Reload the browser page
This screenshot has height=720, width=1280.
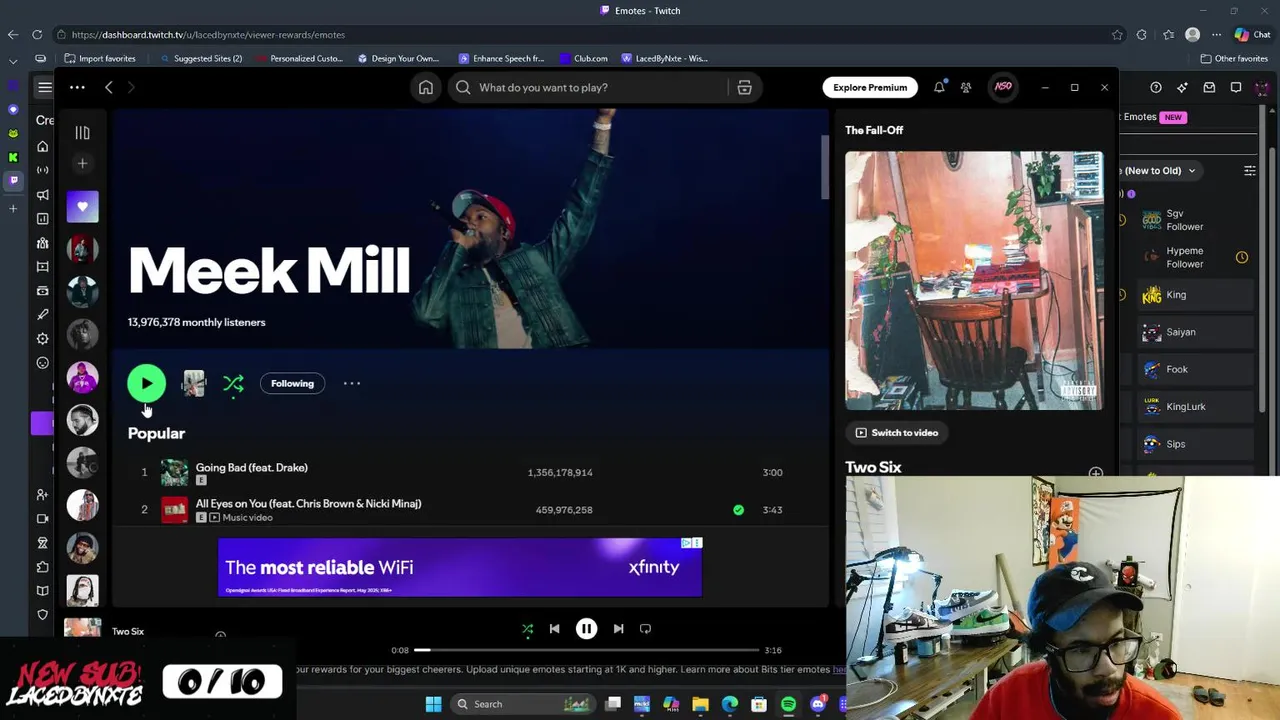(x=37, y=35)
